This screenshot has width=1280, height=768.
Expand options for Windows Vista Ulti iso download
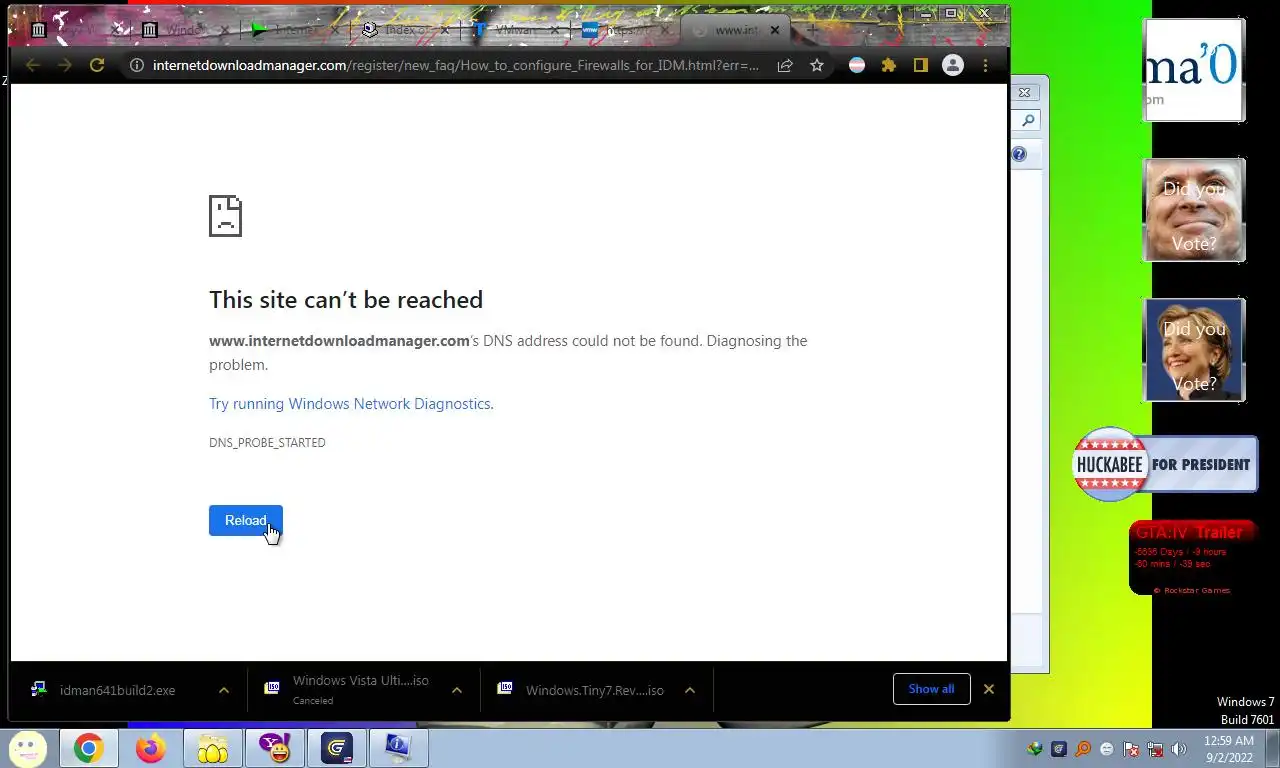(x=456, y=690)
